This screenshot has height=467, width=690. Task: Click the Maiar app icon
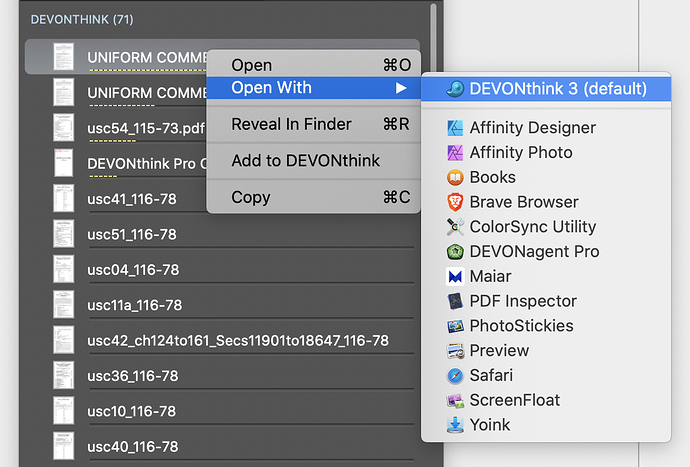click(x=455, y=276)
